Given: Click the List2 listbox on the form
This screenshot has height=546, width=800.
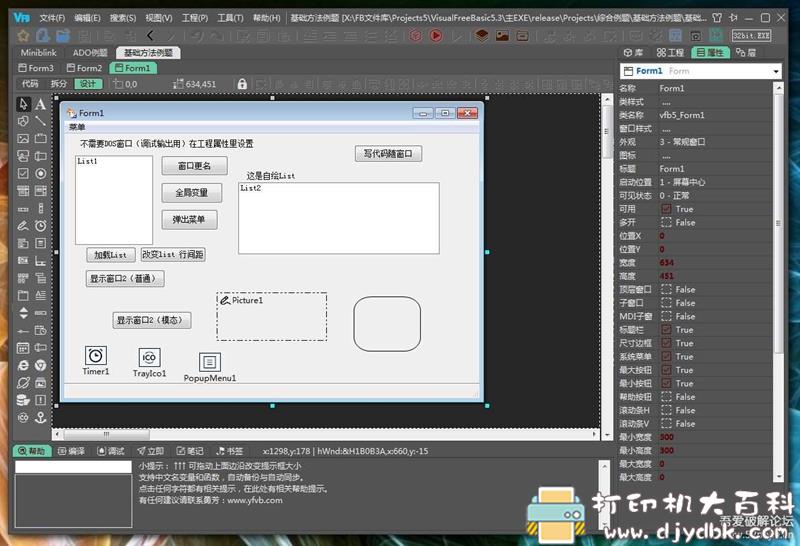Looking at the screenshot, I should pos(339,218).
